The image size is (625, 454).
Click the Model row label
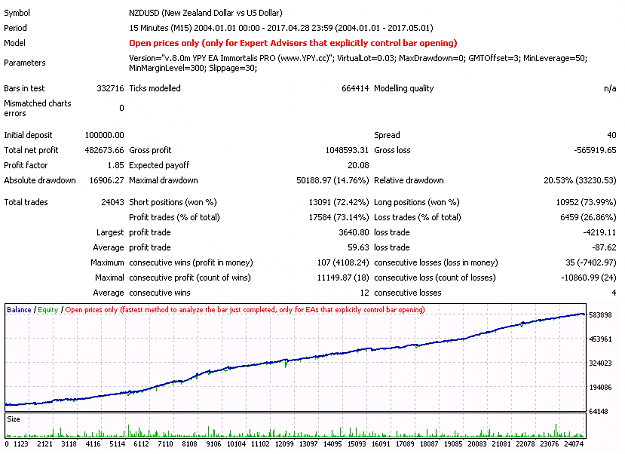click(14, 43)
